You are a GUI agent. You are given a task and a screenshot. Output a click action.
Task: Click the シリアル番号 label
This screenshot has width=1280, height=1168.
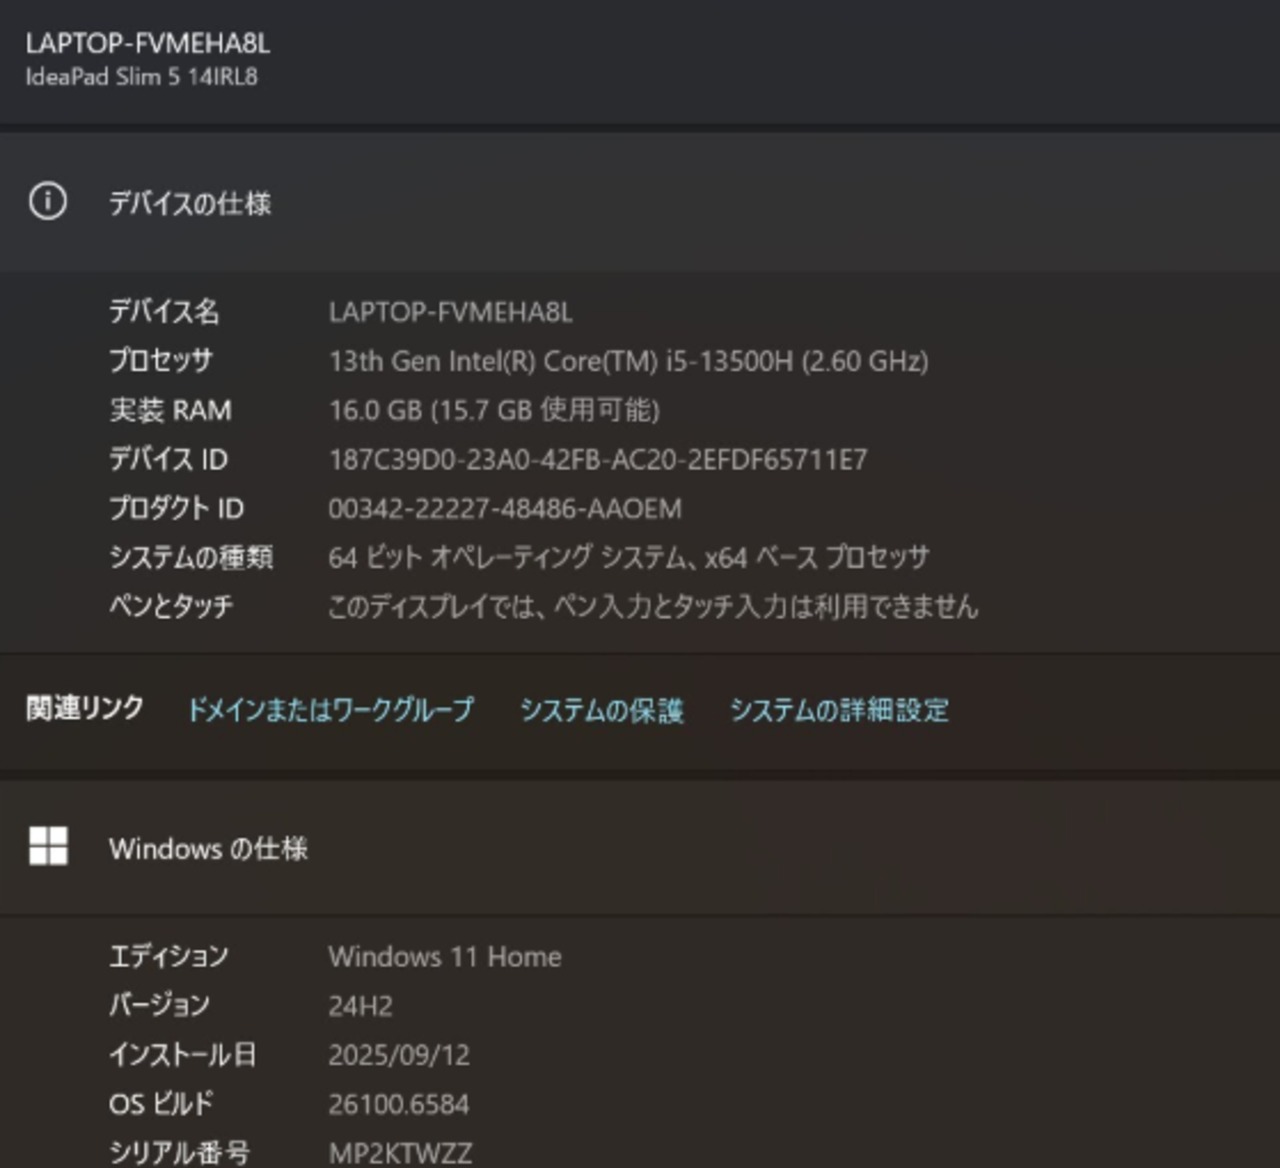pos(179,1152)
